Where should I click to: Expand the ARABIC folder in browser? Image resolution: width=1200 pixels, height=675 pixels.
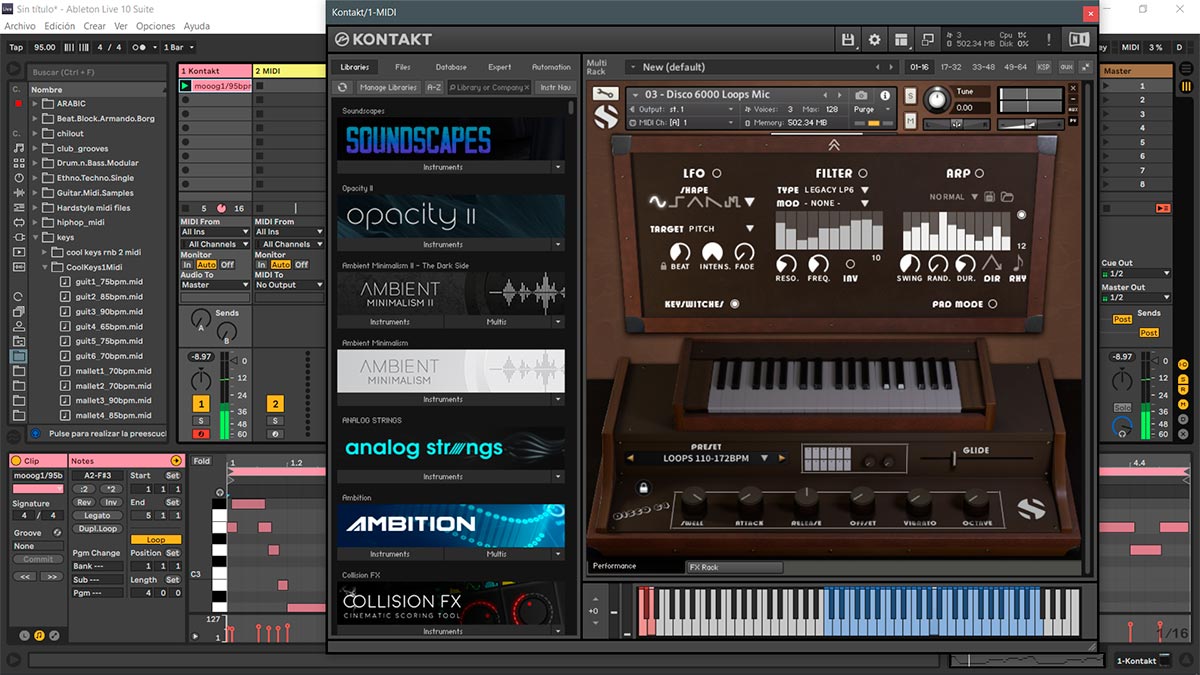point(36,104)
